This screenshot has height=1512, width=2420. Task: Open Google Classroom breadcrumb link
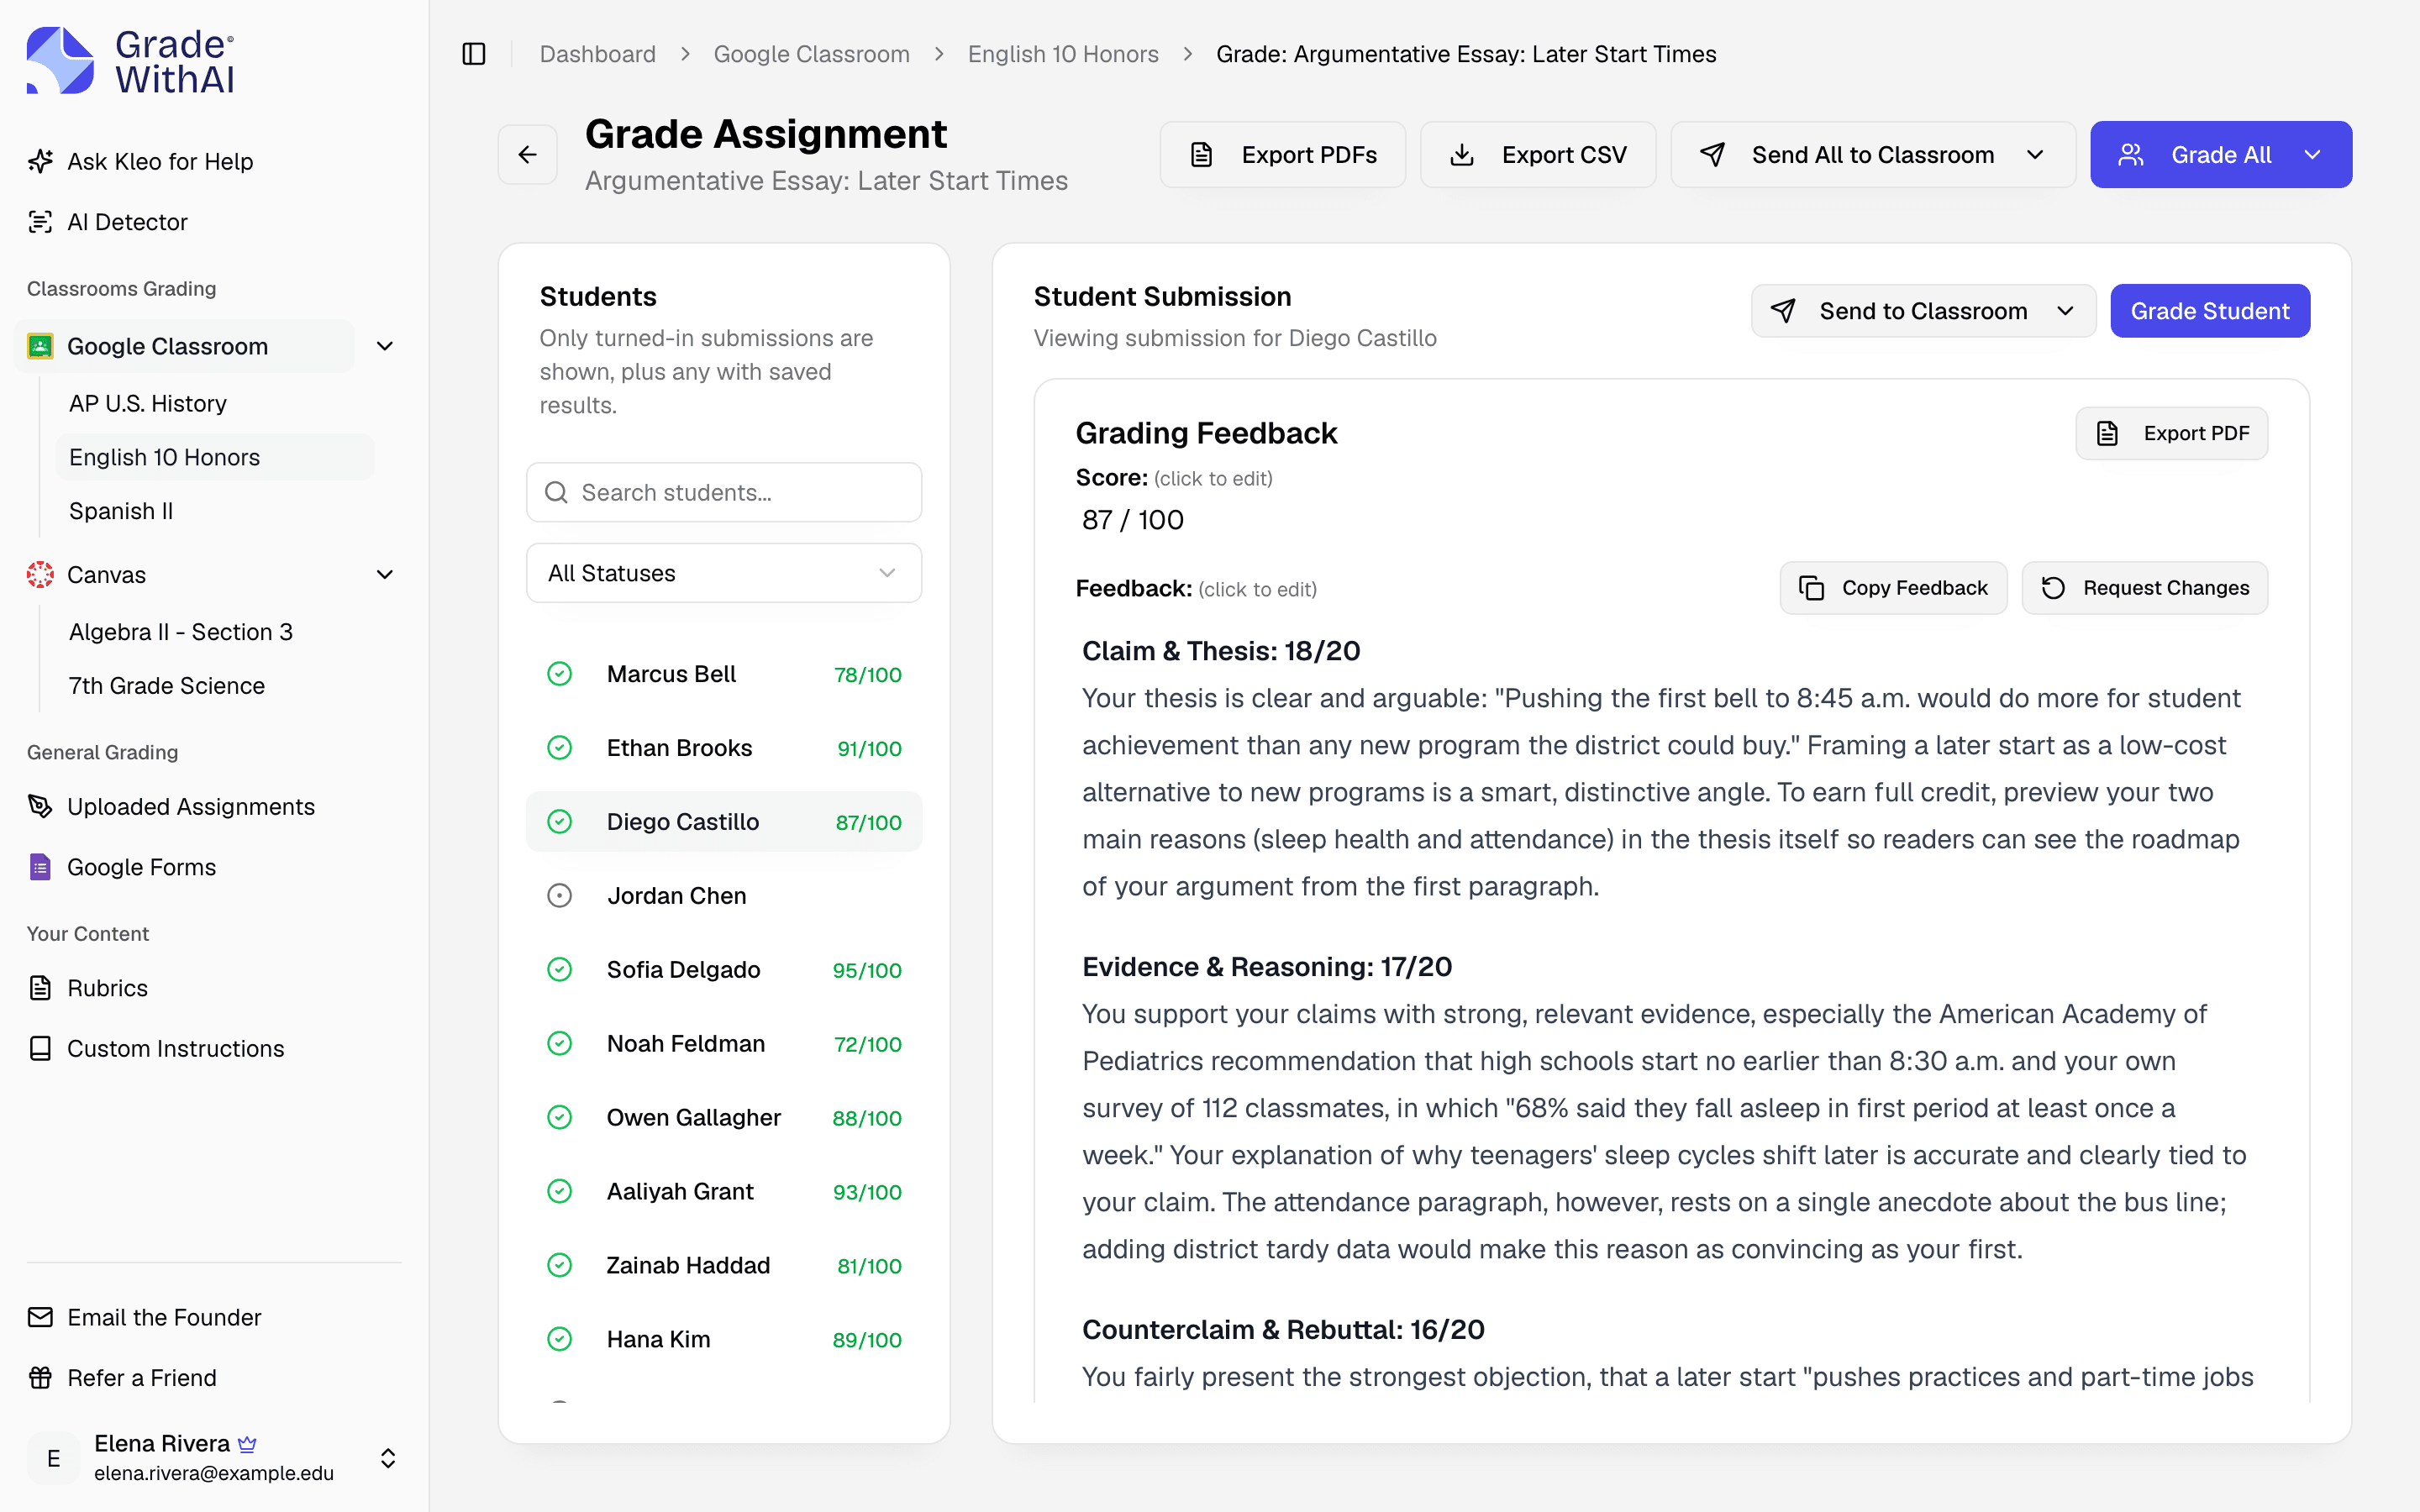click(812, 54)
